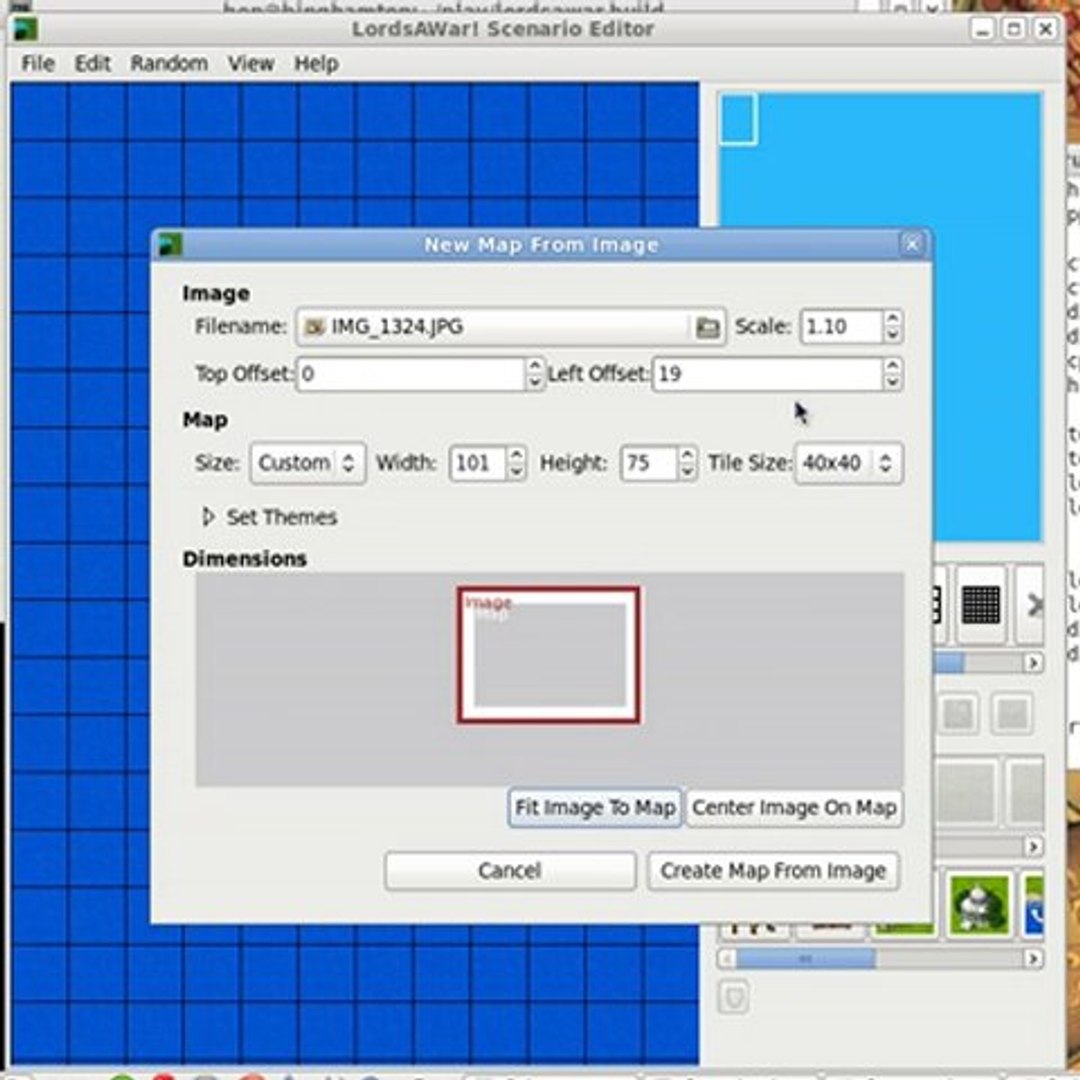
Task: Click the shield icon below the toolbox
Action: pos(734,997)
